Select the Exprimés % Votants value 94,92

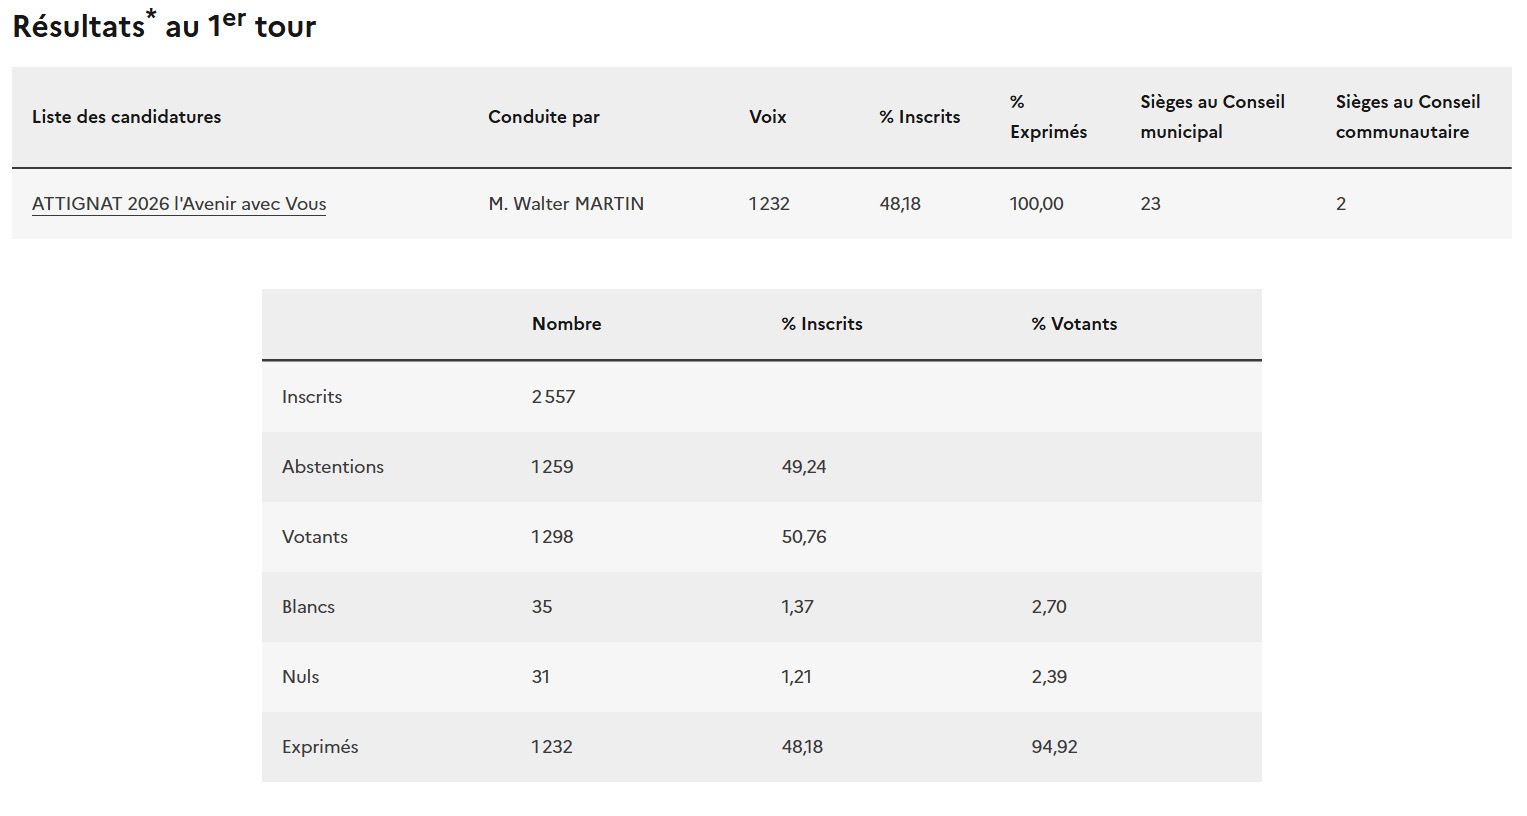tap(1054, 747)
